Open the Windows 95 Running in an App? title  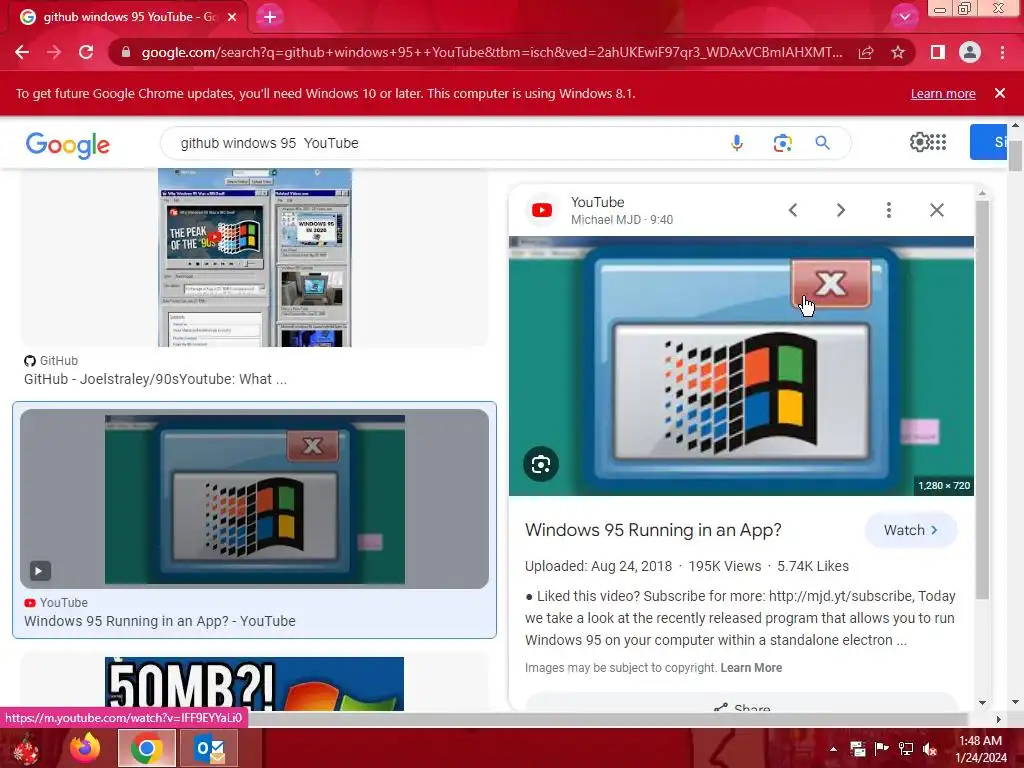(x=653, y=530)
